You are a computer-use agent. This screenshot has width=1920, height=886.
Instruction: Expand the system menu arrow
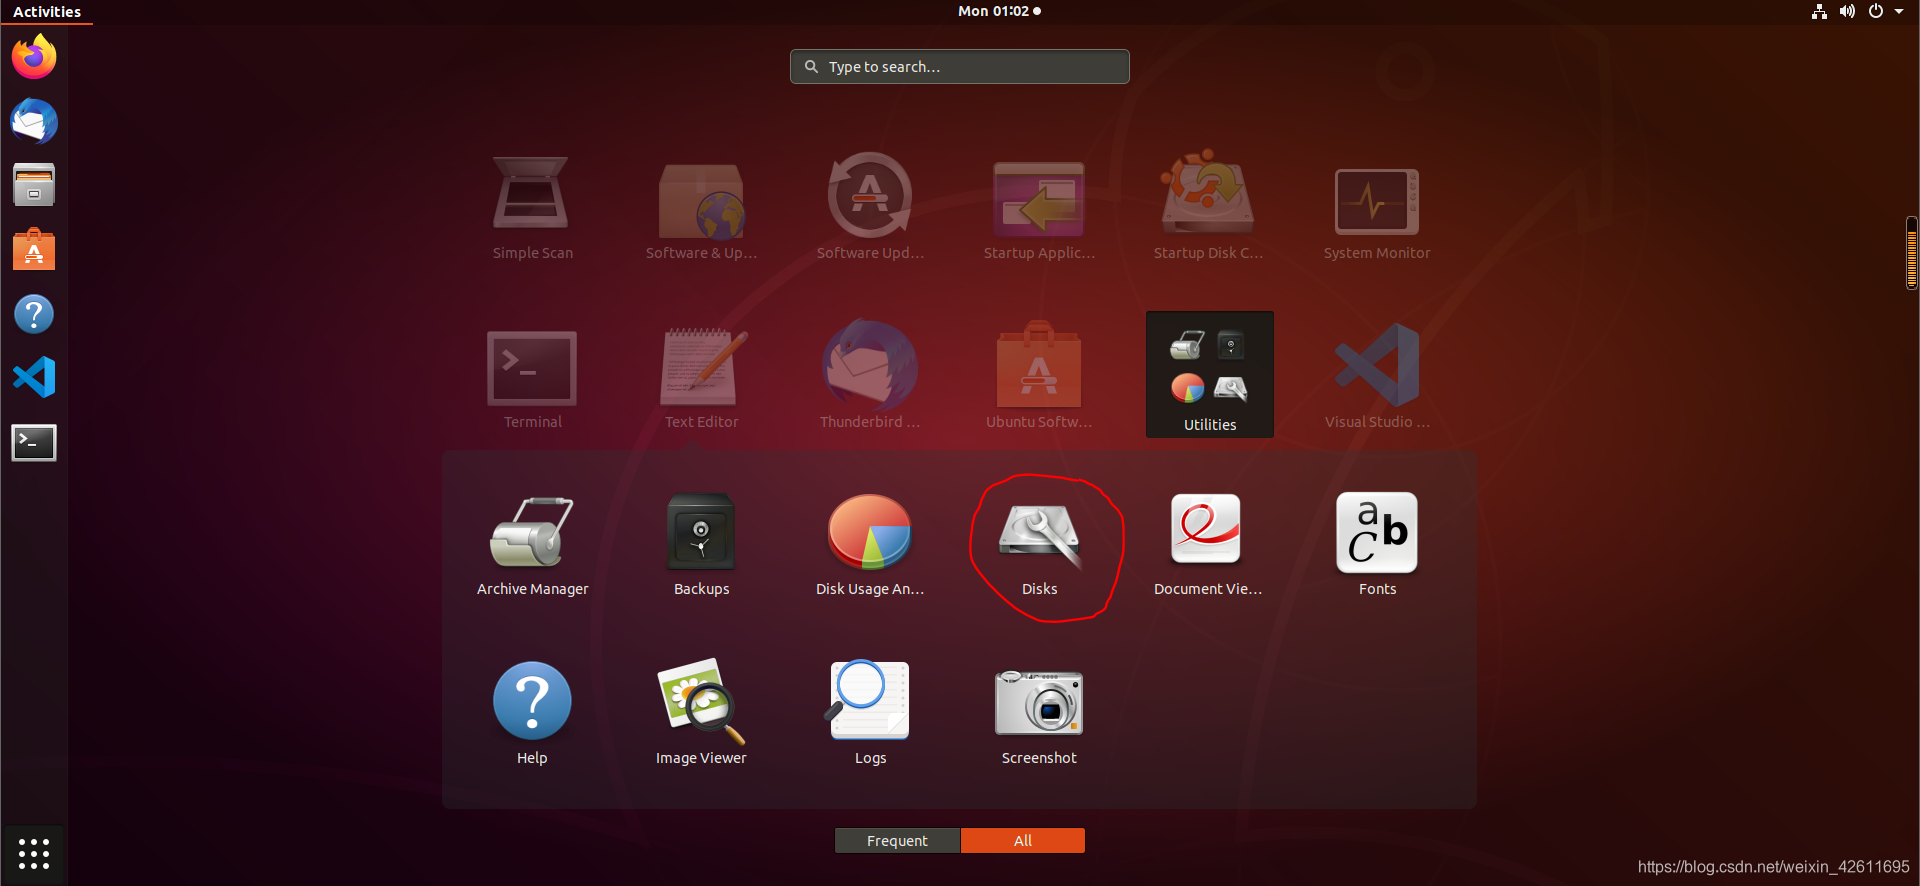(x=1899, y=12)
